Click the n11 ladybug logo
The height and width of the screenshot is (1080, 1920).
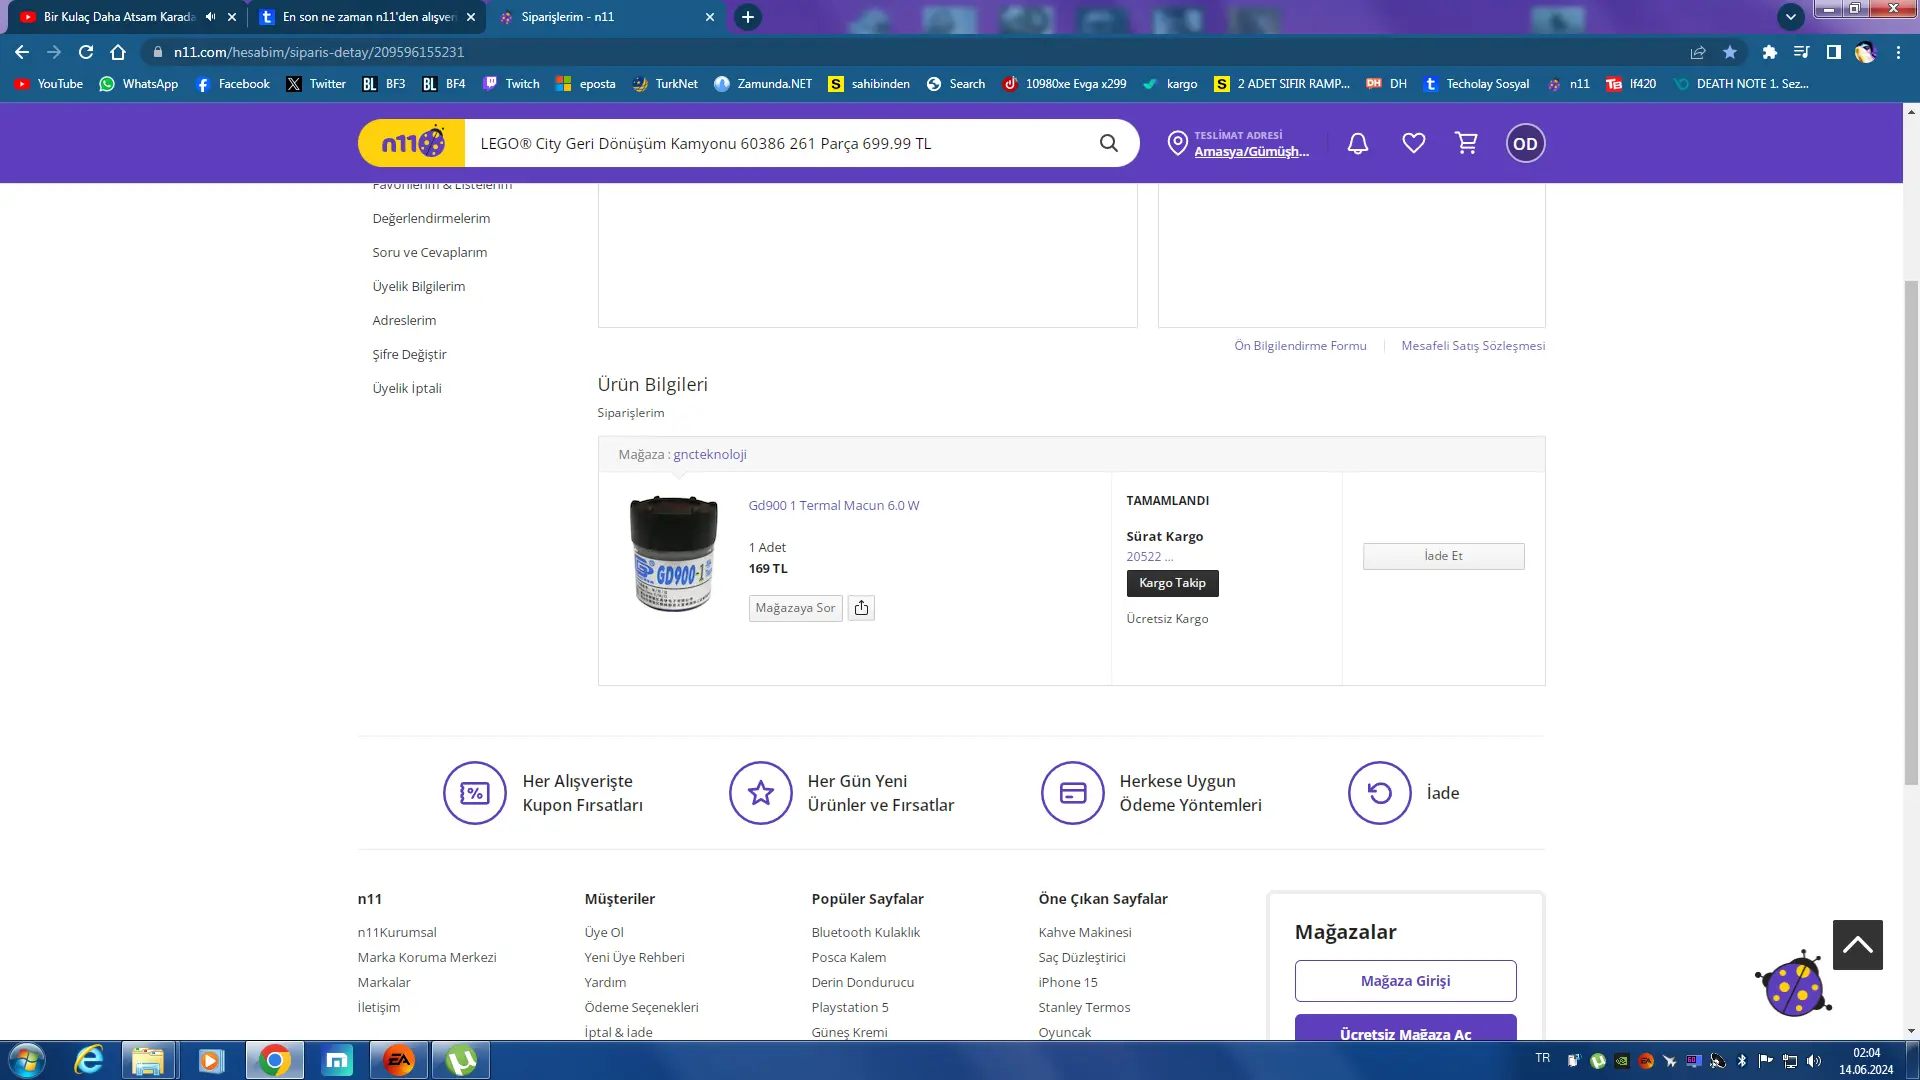[412, 143]
